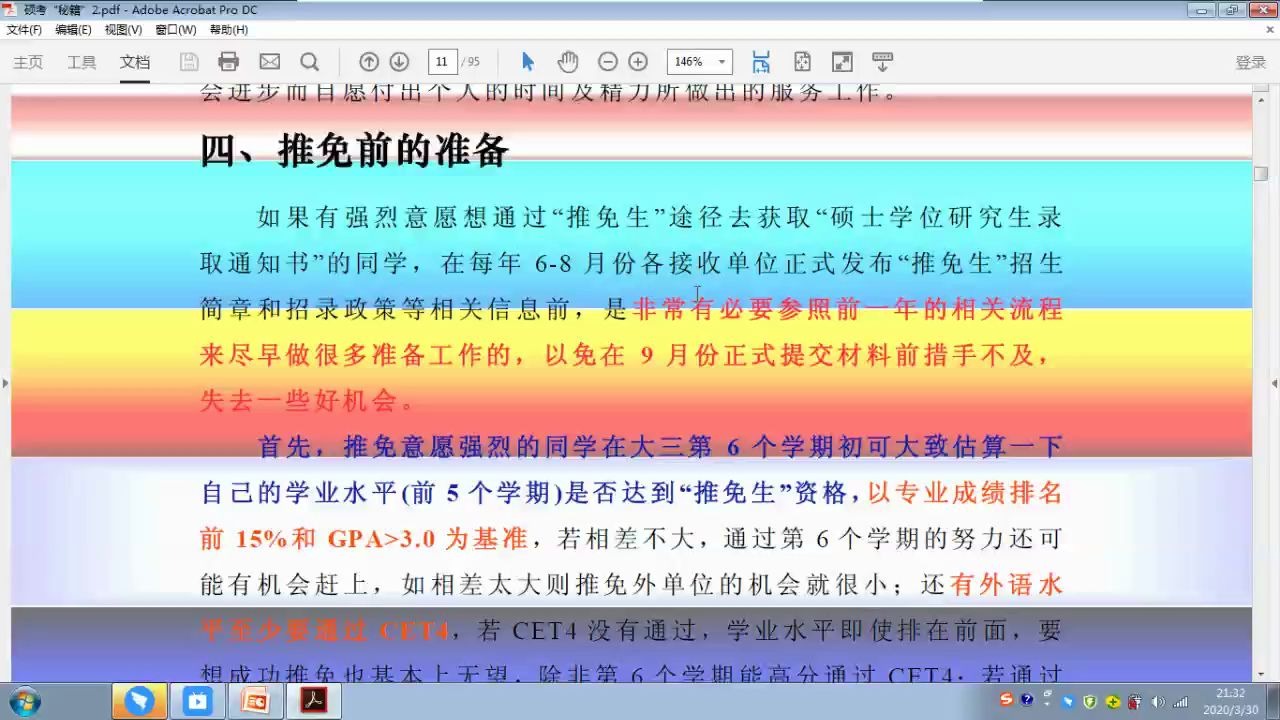1280x720 pixels.
Task: Click Show Desktop strip beside clock
Action: (x=1273, y=701)
